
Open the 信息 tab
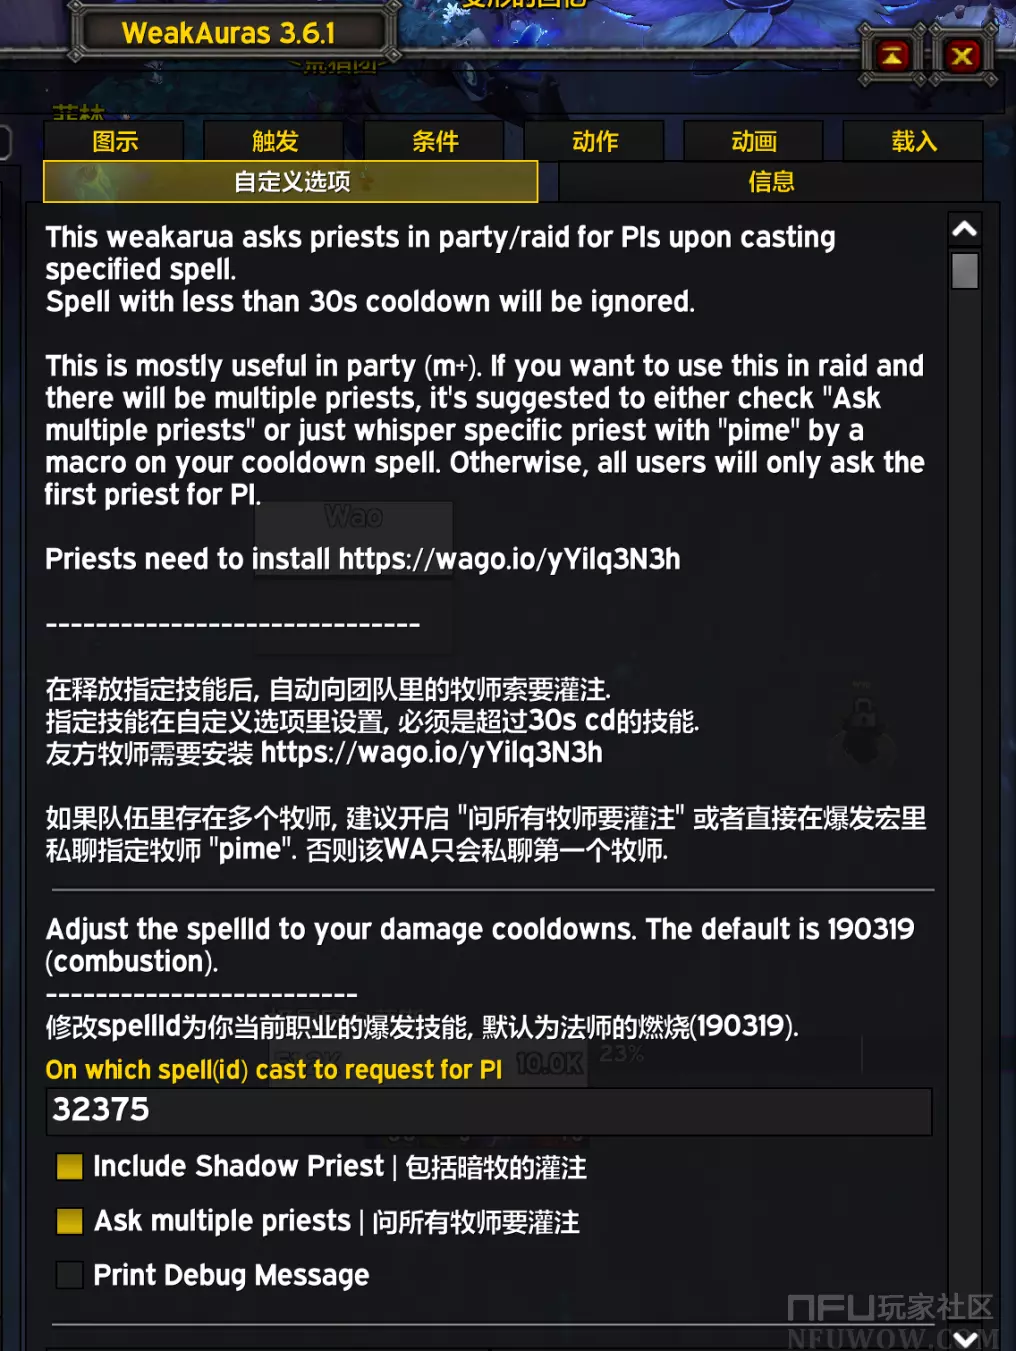coord(770,182)
